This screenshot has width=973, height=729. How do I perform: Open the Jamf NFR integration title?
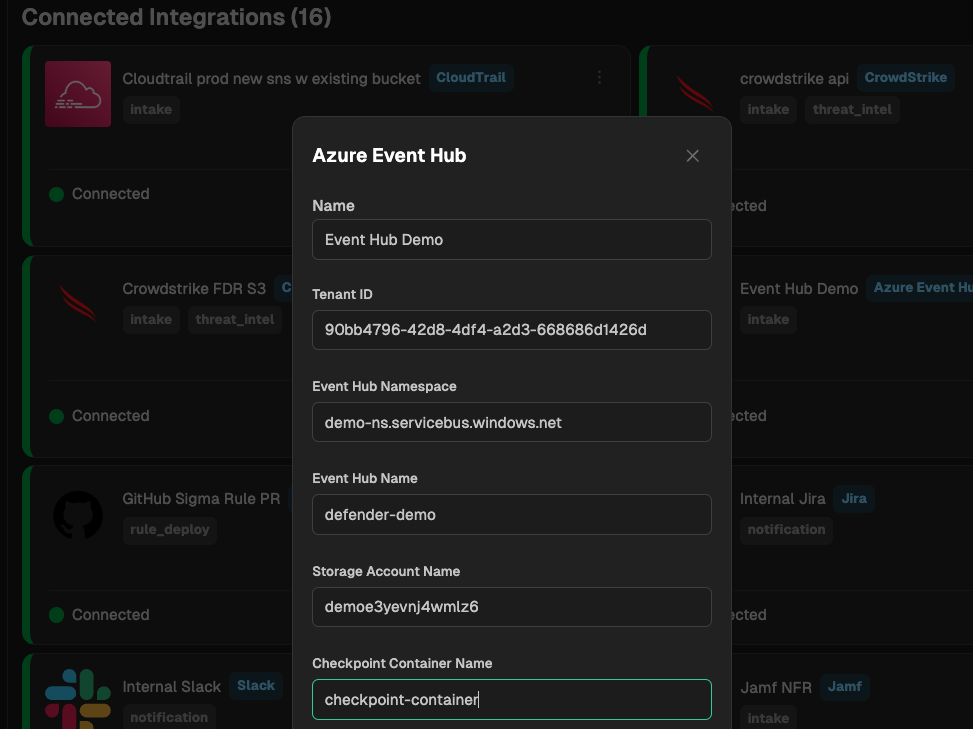click(776, 688)
